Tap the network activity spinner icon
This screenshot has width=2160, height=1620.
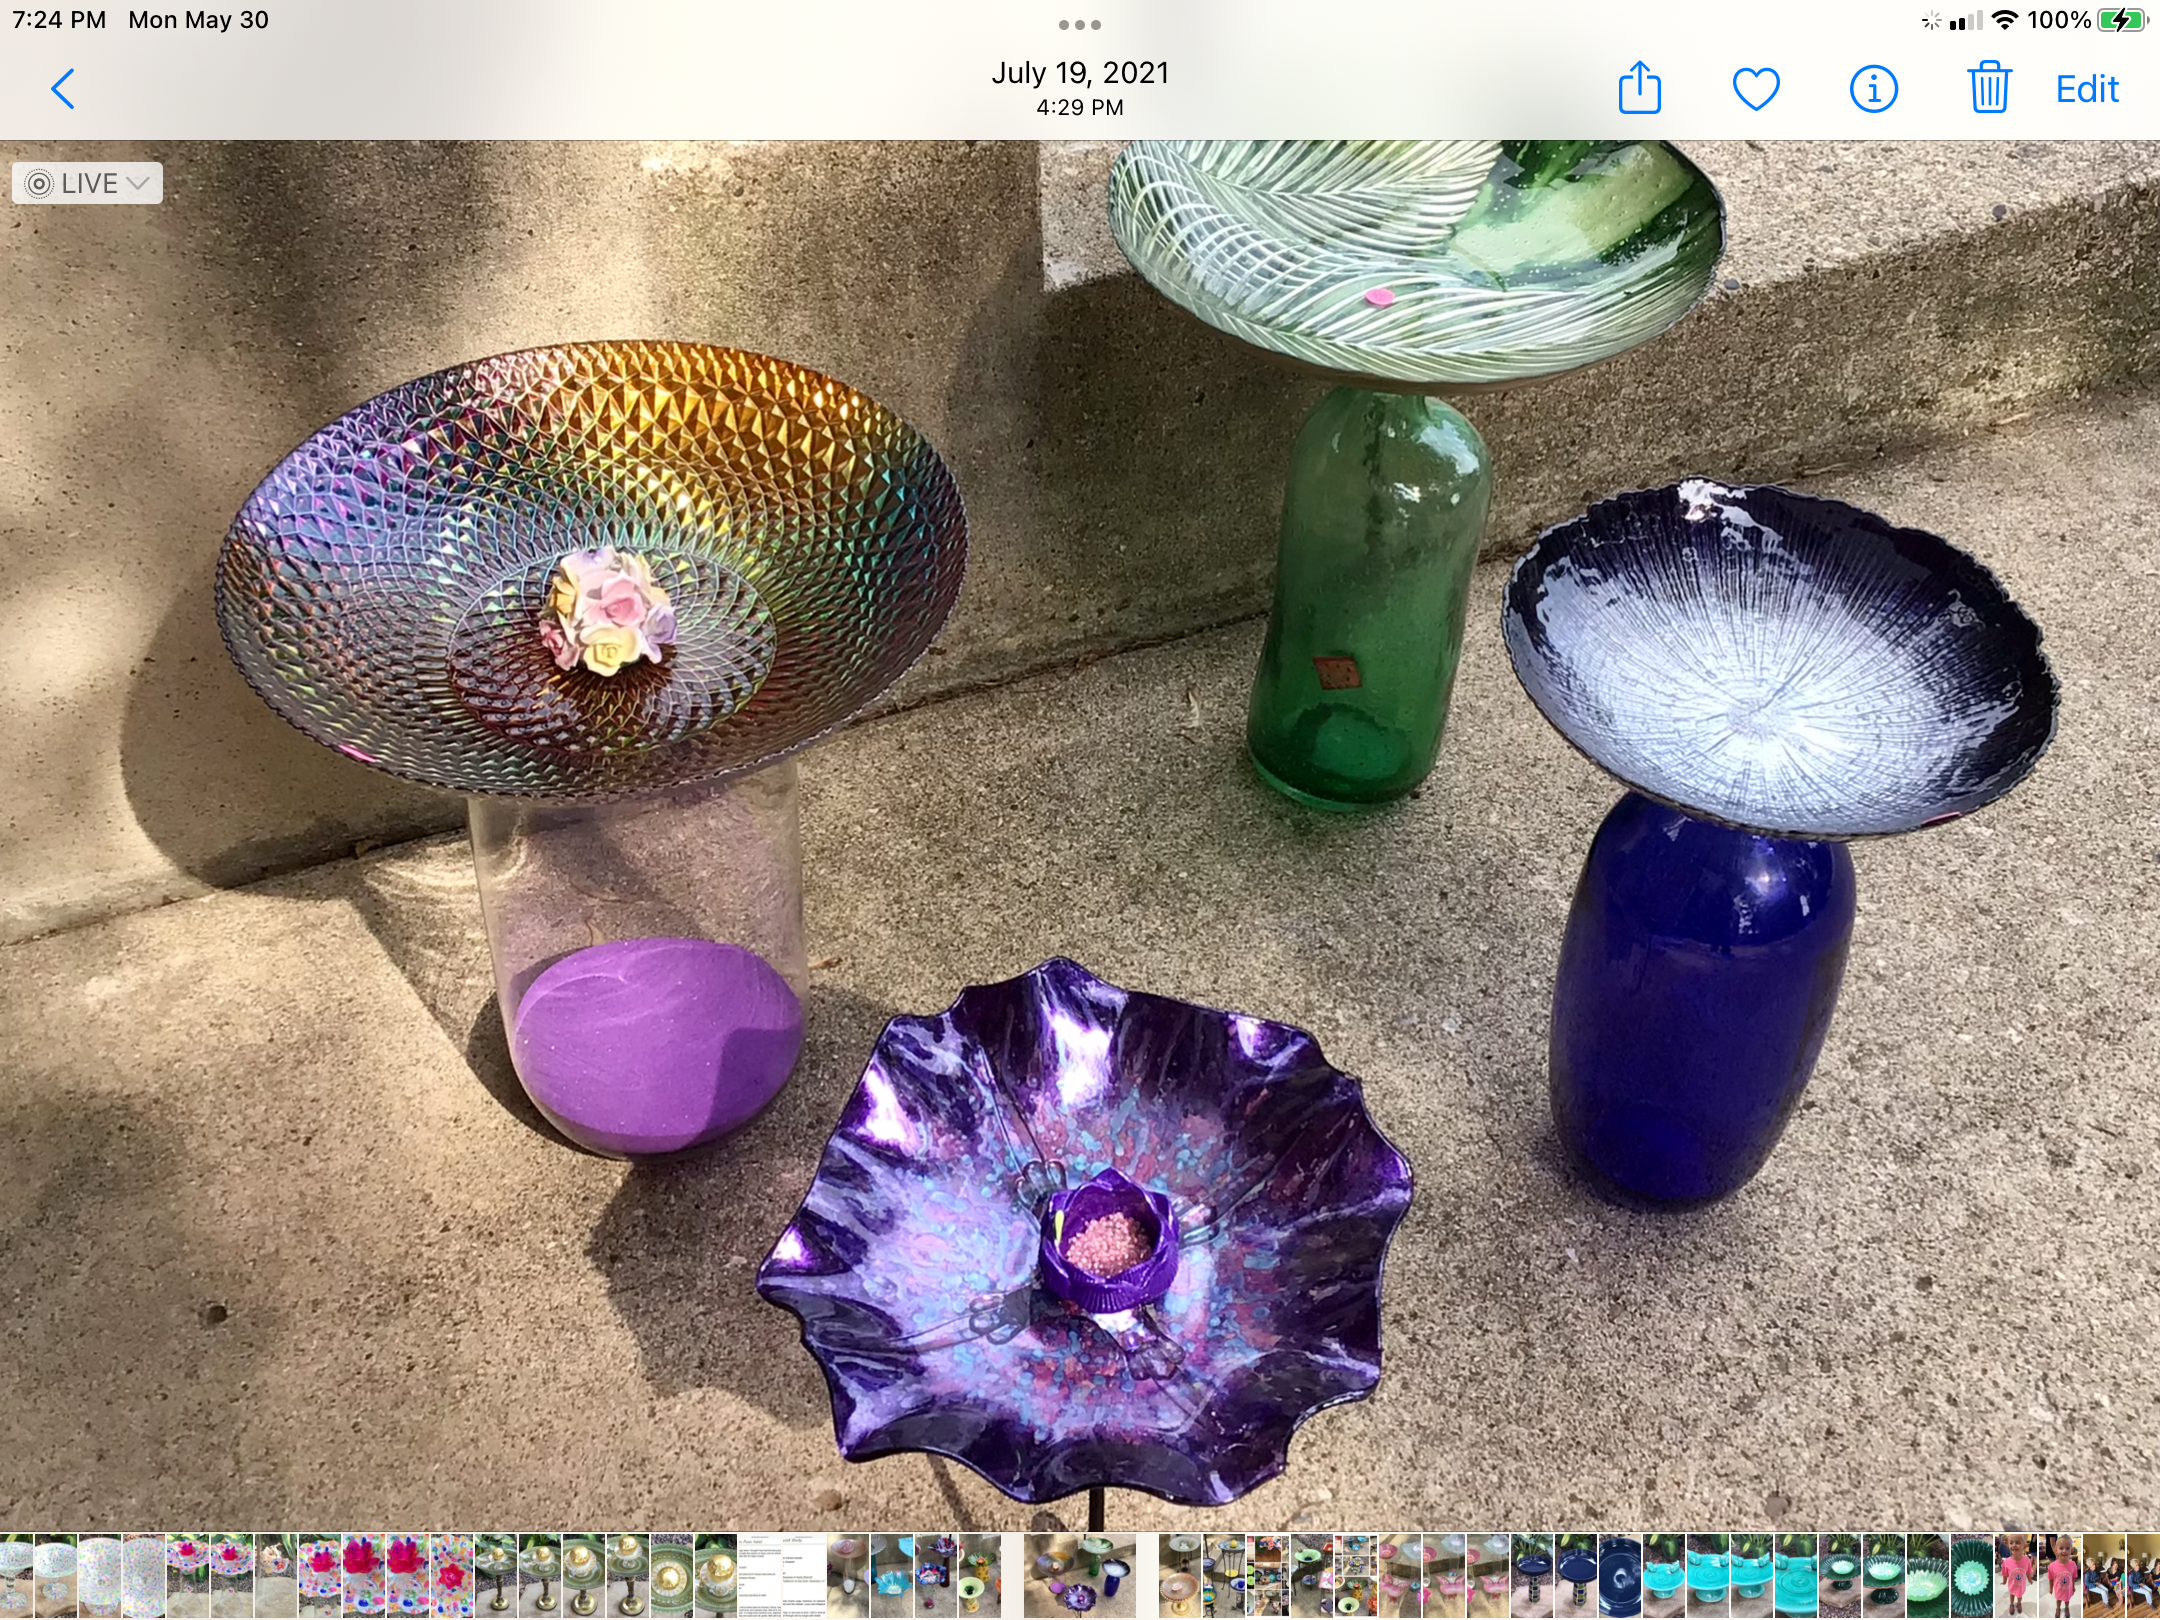tap(1931, 21)
